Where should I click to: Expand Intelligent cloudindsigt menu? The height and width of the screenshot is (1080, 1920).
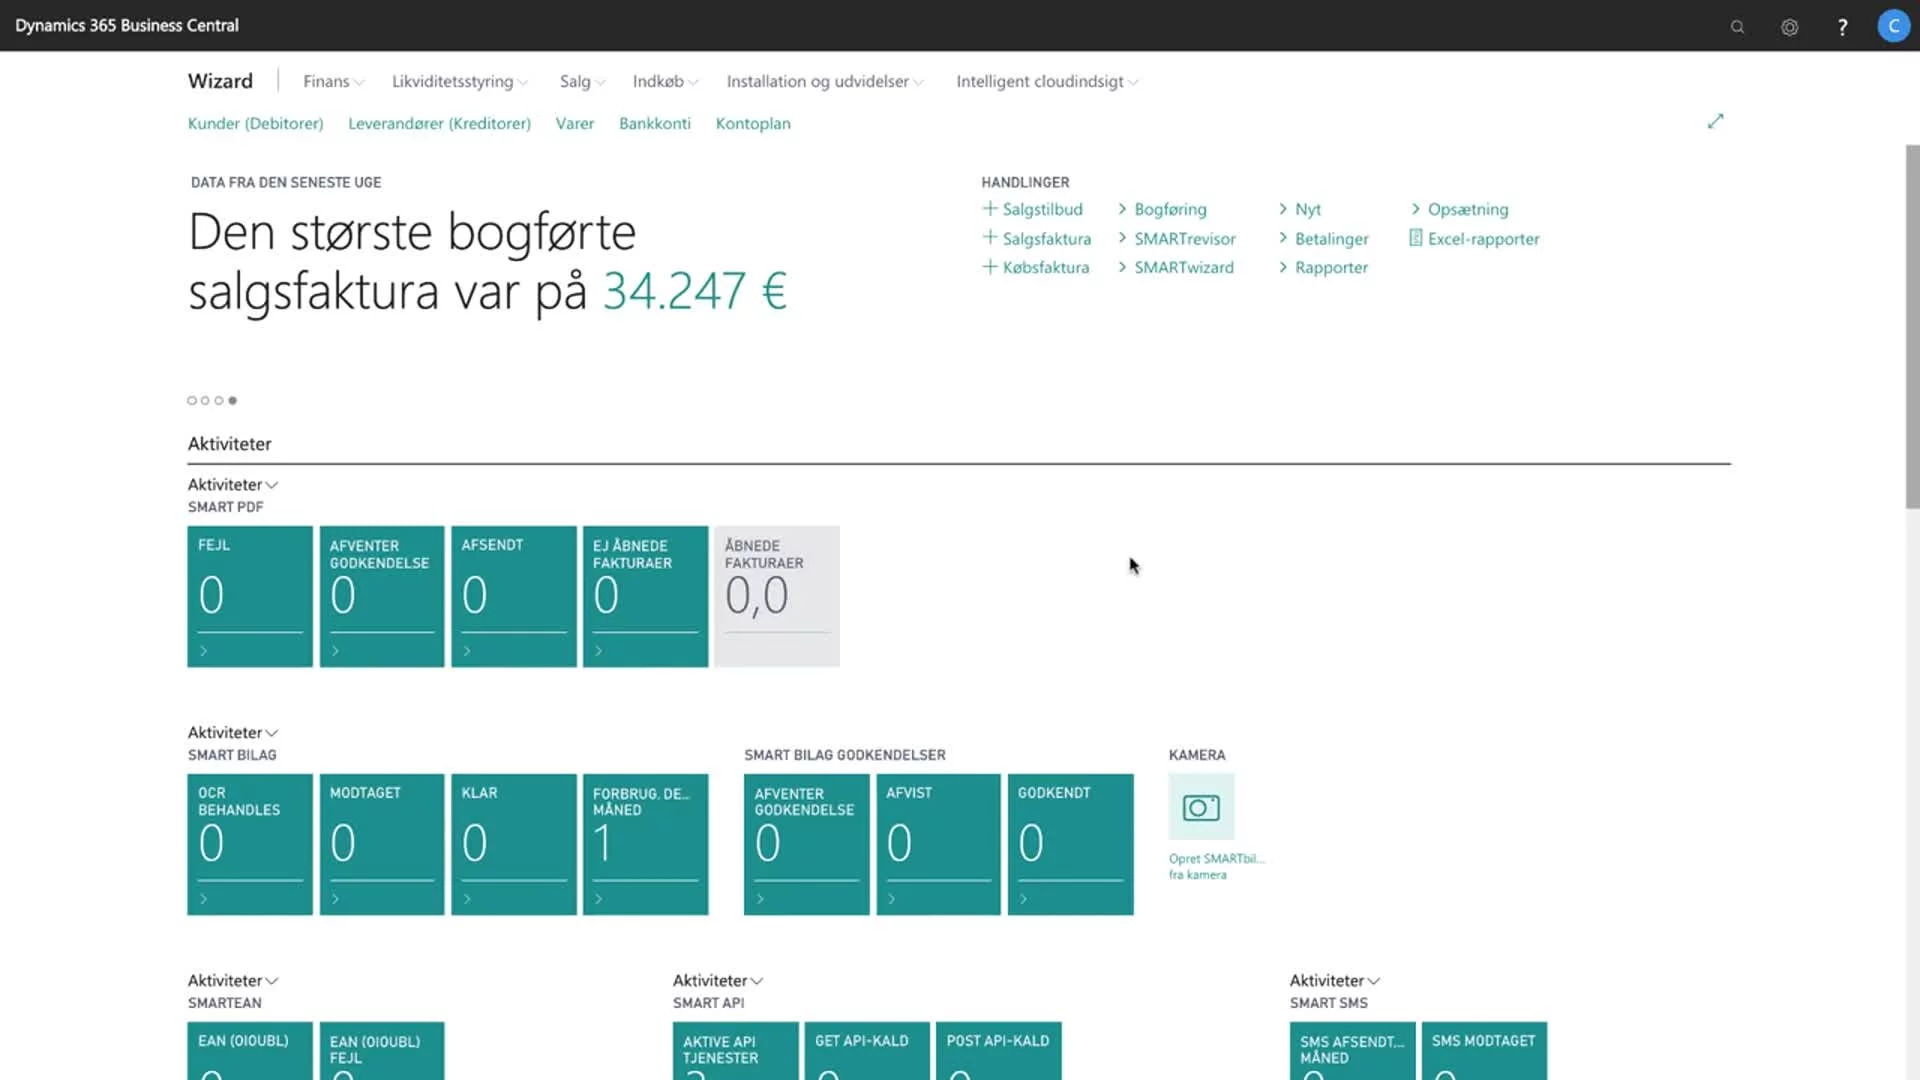[x=1047, y=81]
